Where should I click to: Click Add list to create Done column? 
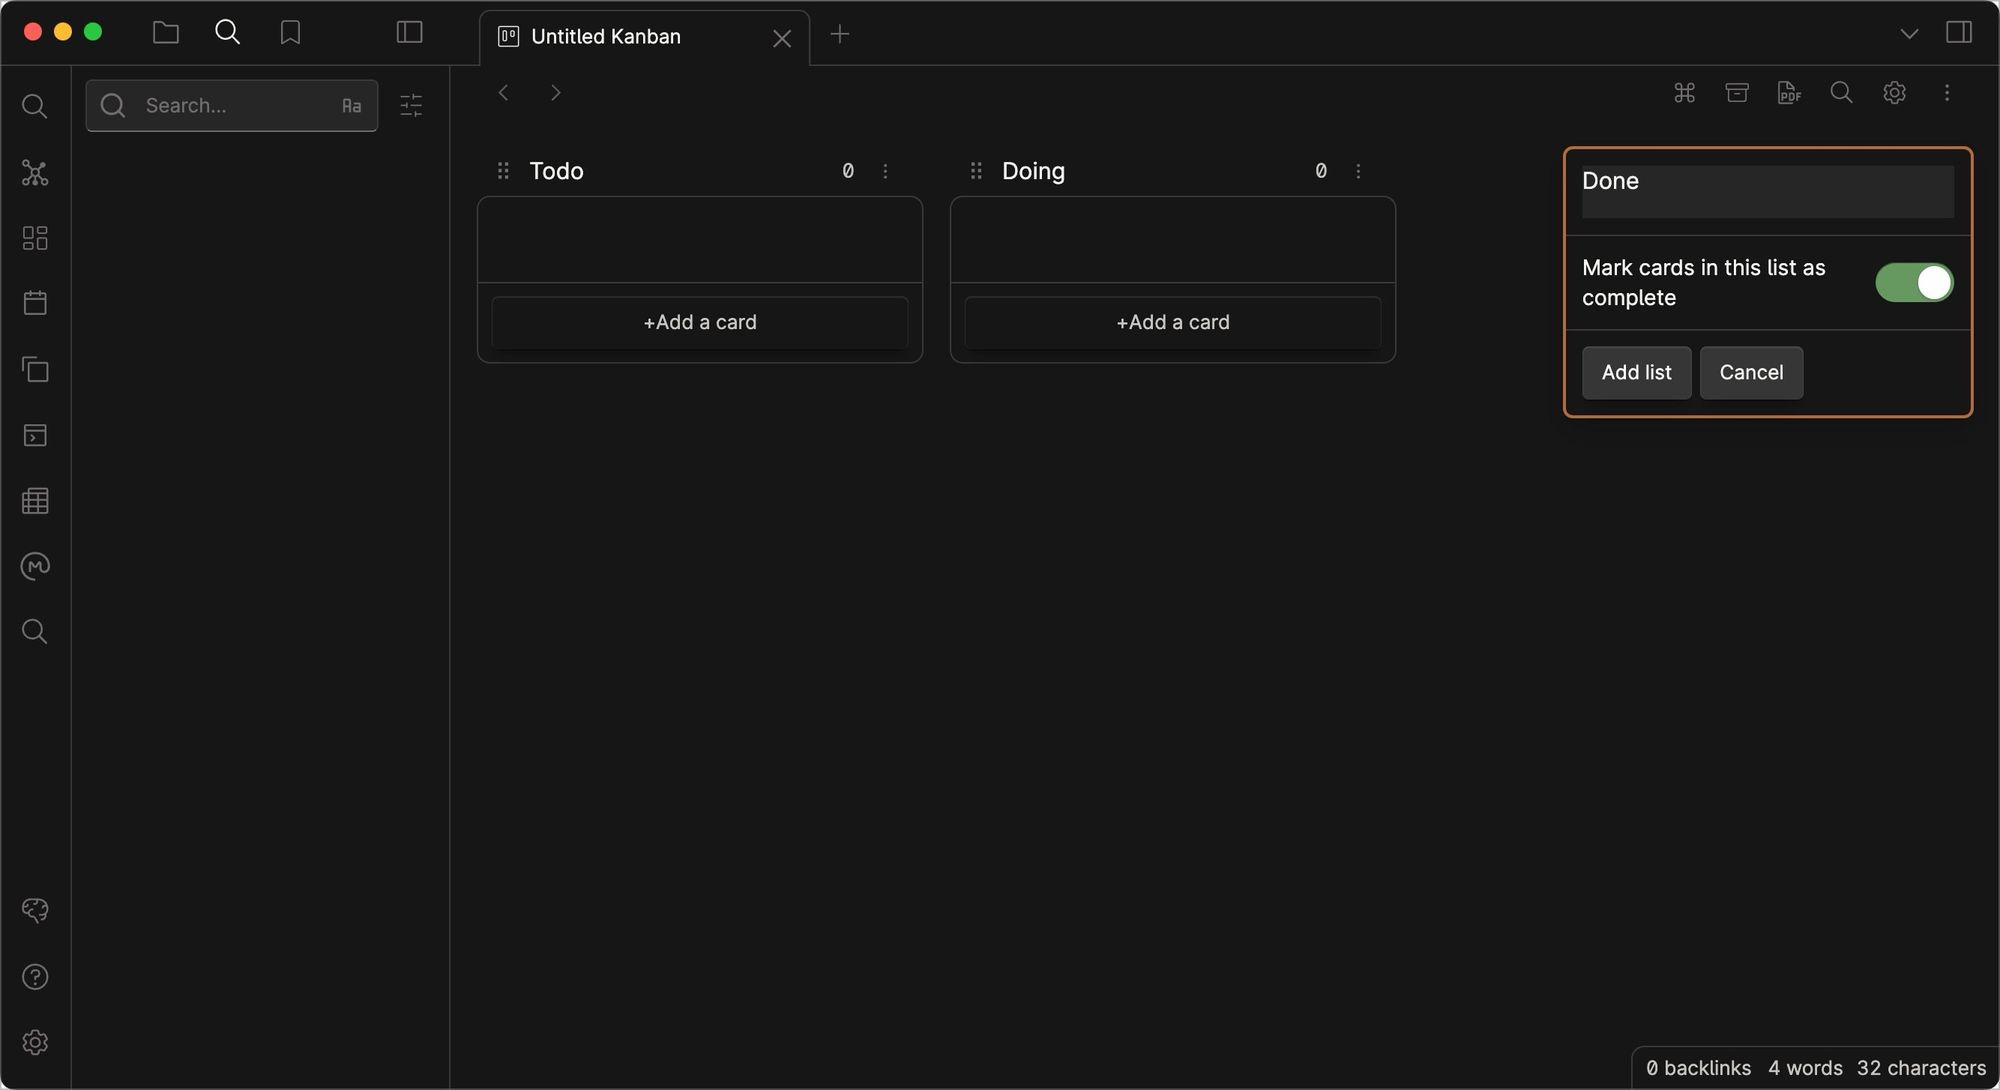click(x=1636, y=372)
